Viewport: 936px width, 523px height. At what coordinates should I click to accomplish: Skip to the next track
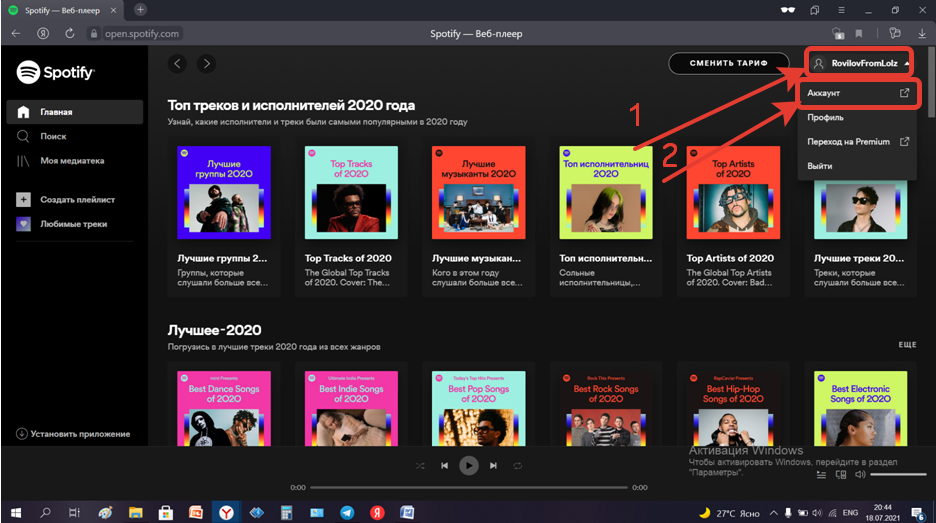tap(493, 465)
